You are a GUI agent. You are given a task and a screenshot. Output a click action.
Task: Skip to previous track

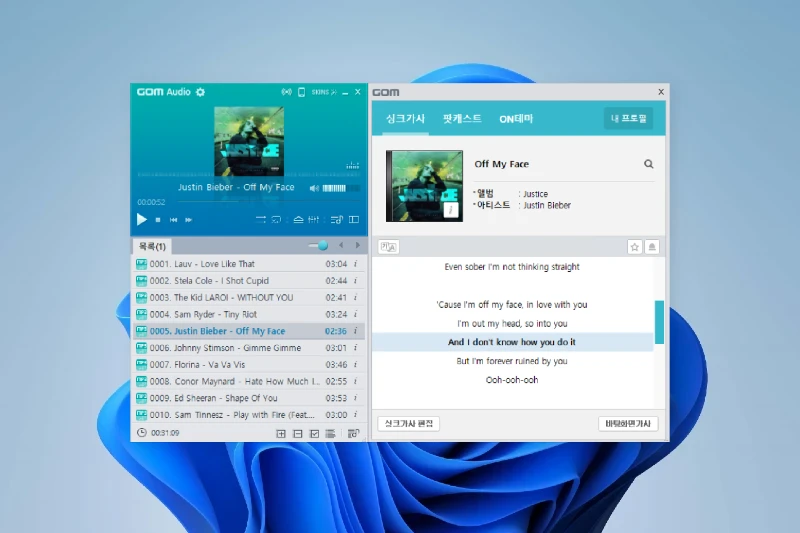[173, 220]
